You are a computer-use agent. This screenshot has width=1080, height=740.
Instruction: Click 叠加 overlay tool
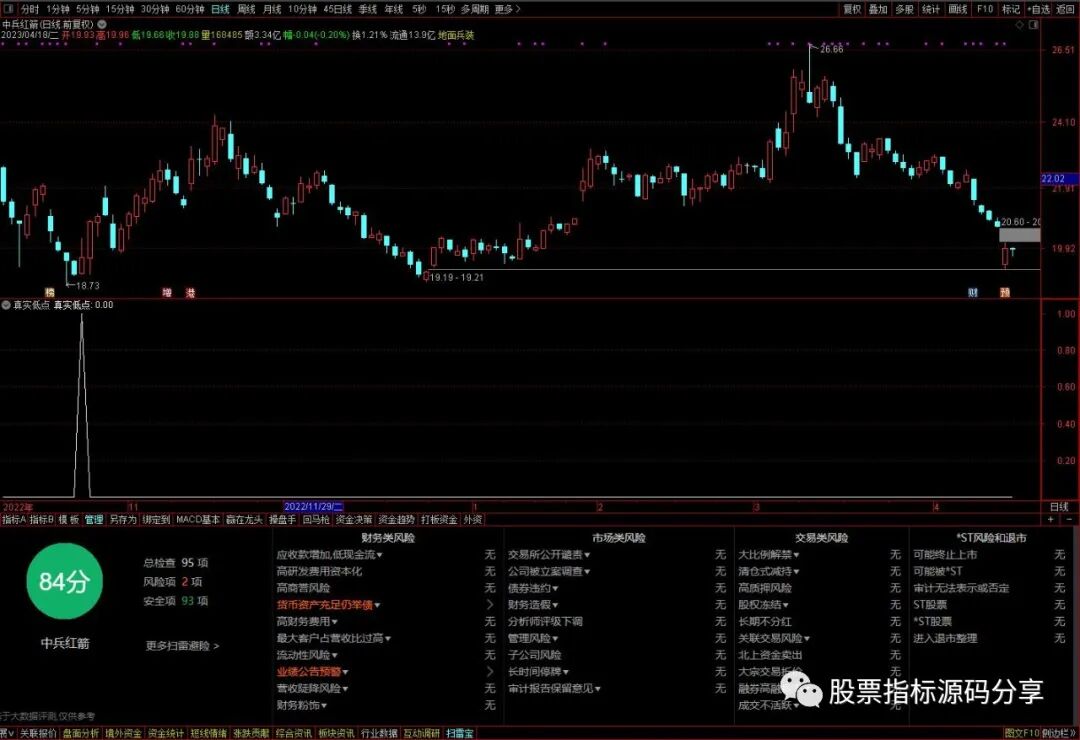point(878,9)
